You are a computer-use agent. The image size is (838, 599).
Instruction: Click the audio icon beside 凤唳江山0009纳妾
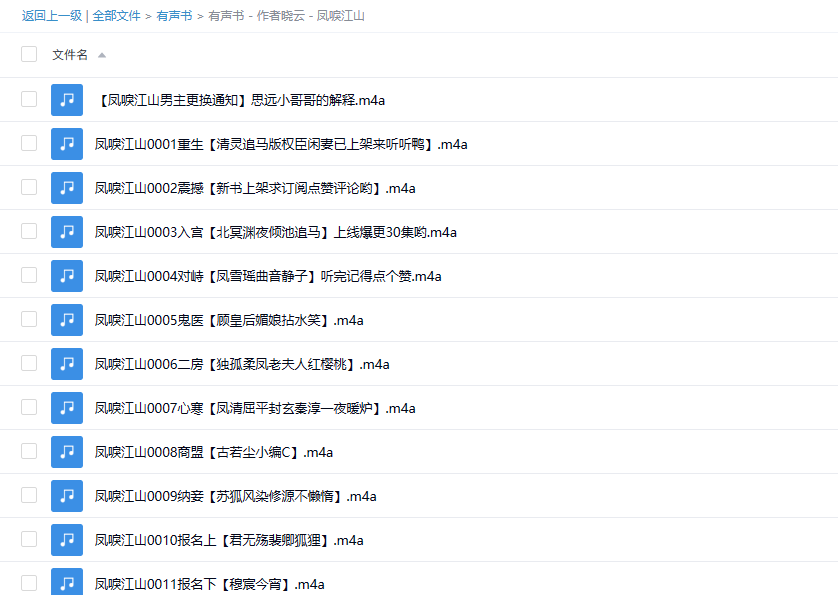click(x=67, y=496)
